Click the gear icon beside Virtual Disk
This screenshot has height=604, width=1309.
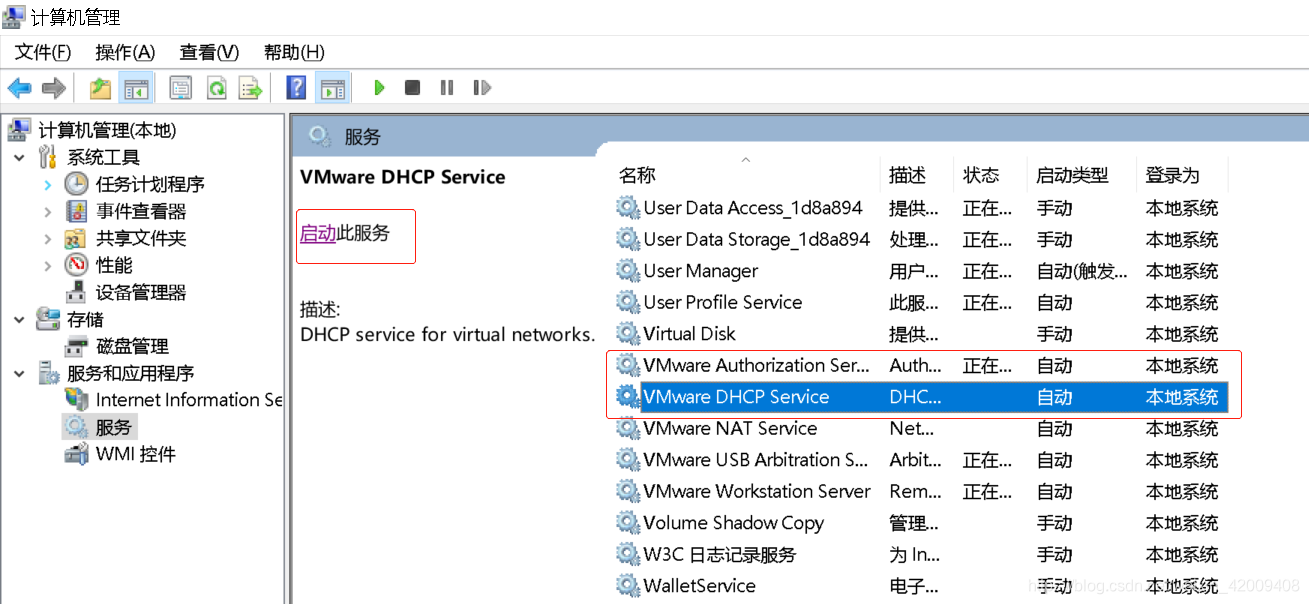click(627, 334)
